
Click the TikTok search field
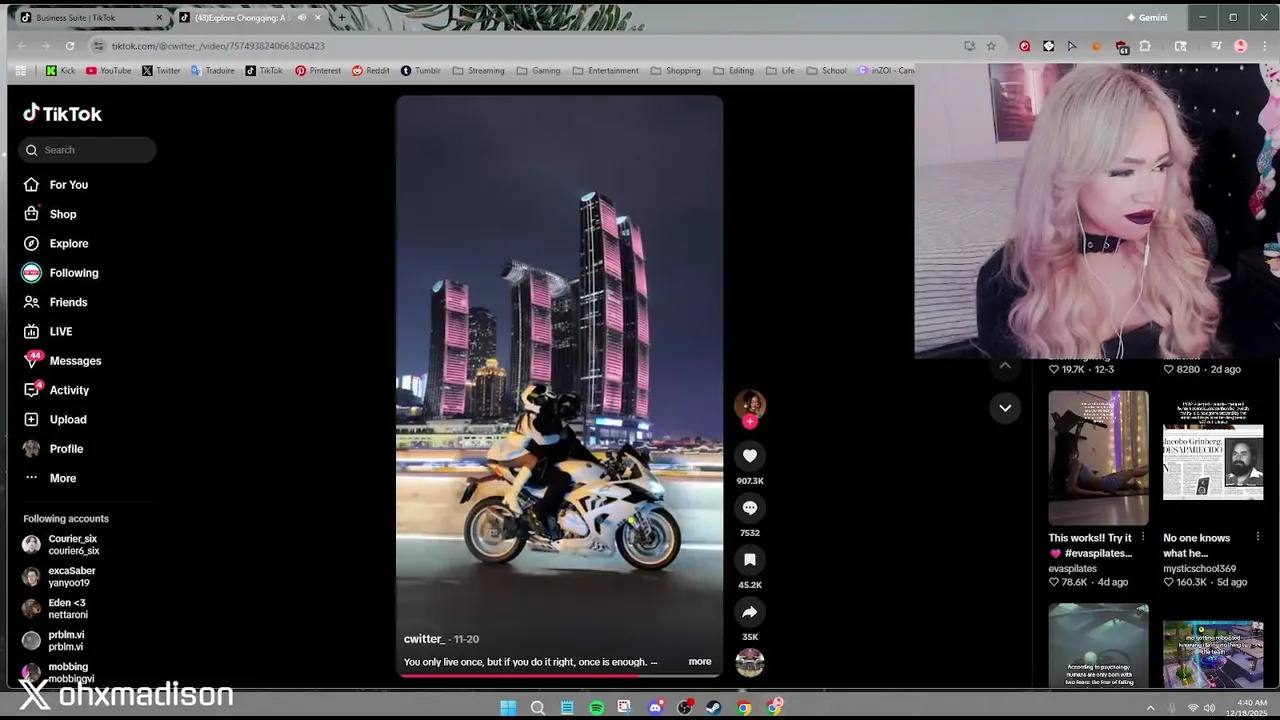click(x=88, y=150)
